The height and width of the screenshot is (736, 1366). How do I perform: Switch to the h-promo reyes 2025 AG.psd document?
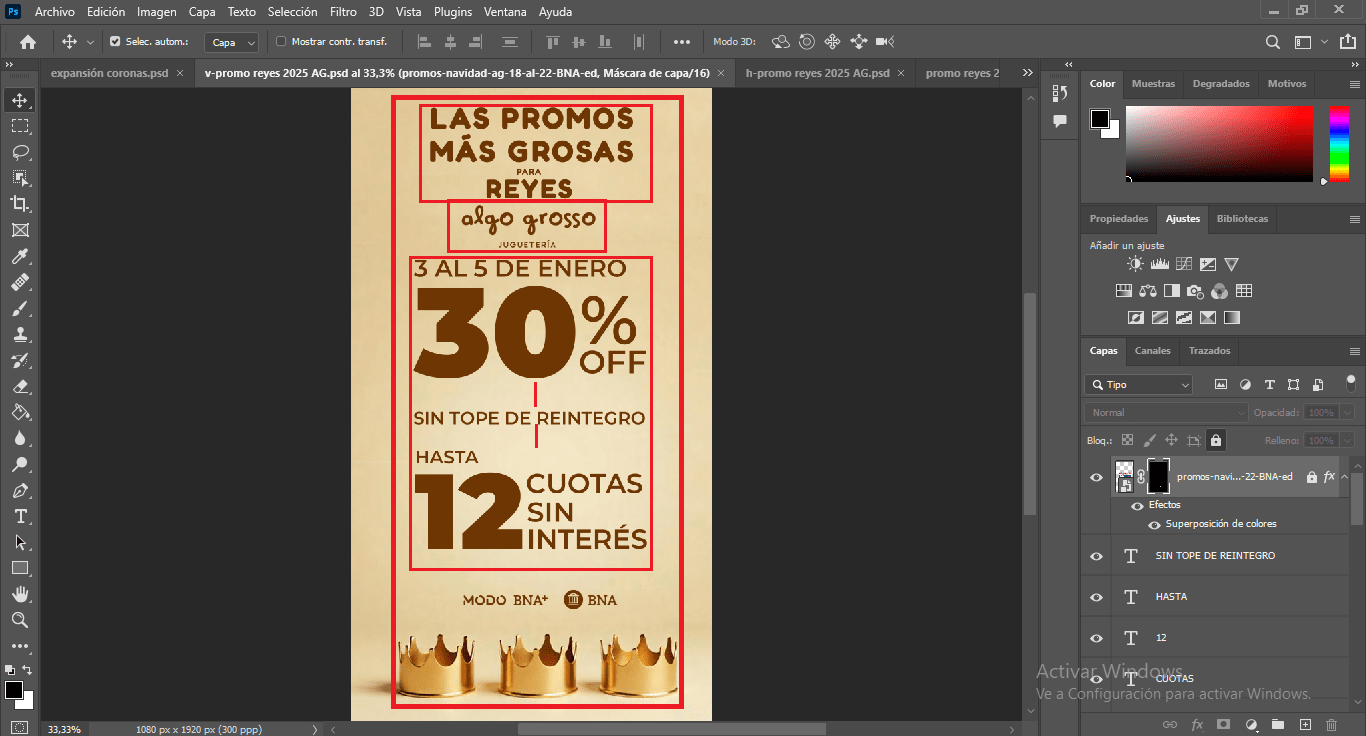[817, 73]
